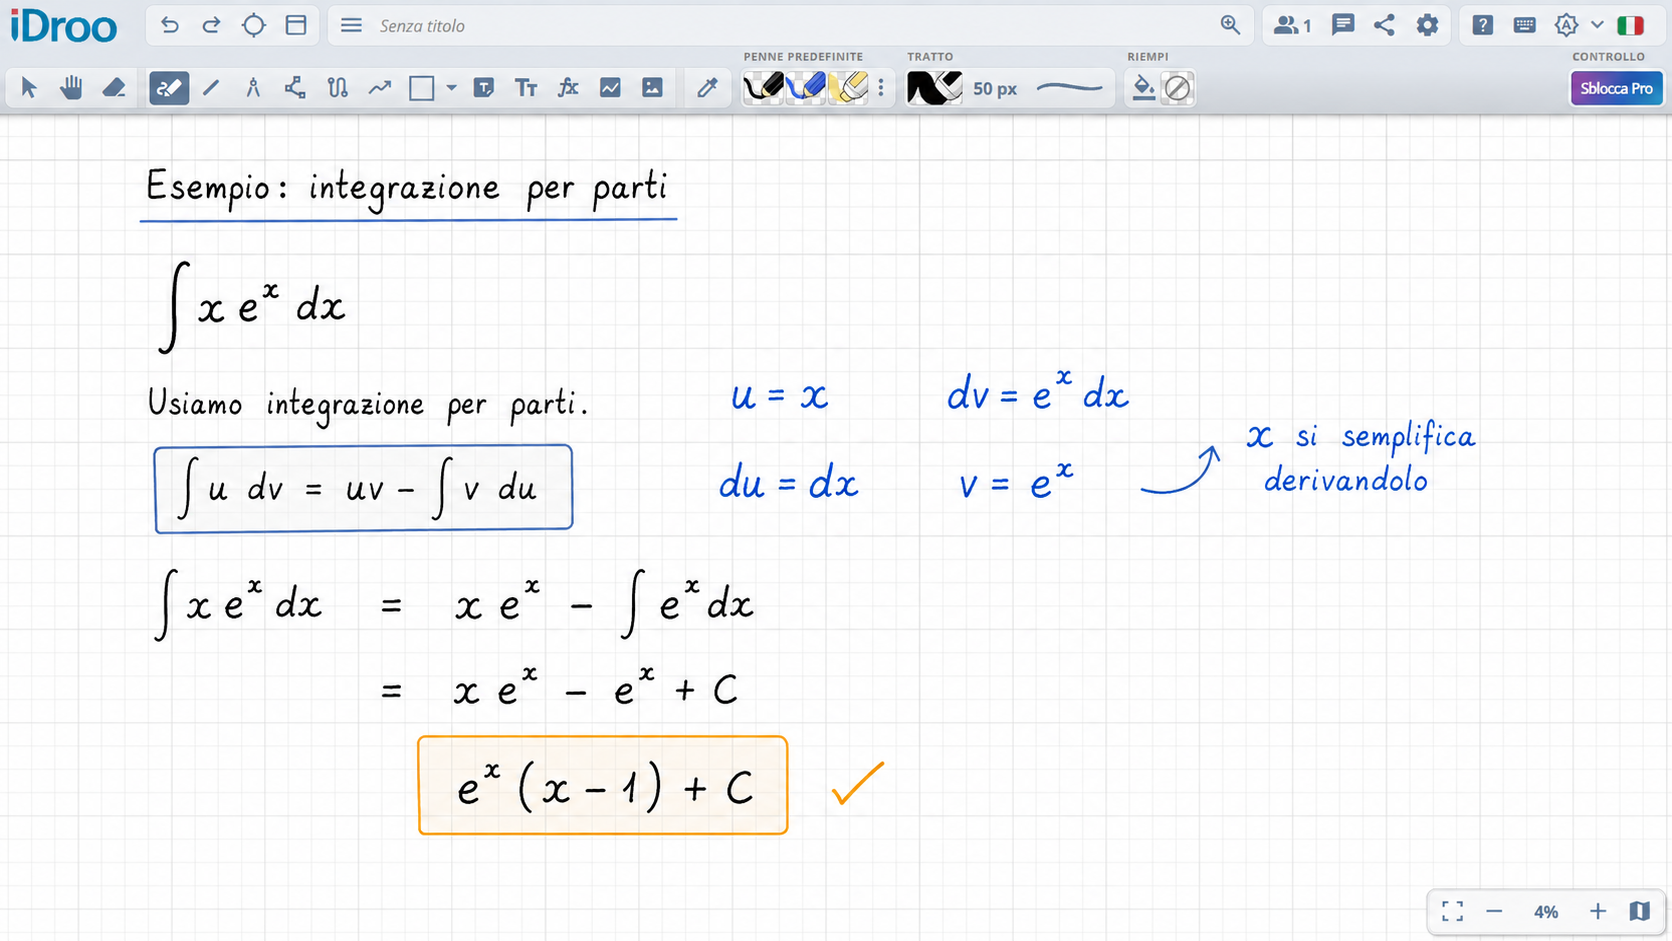
Task: Choose the pointer select tool
Action: coord(29,88)
